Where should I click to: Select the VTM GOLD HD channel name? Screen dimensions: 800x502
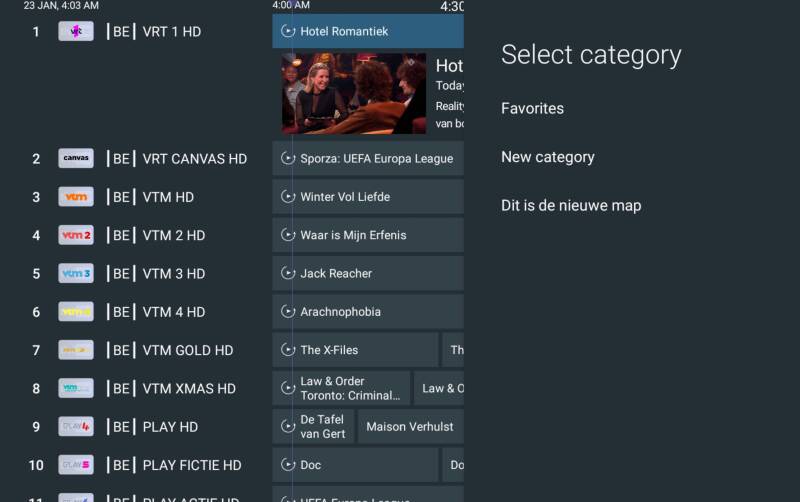pos(187,350)
